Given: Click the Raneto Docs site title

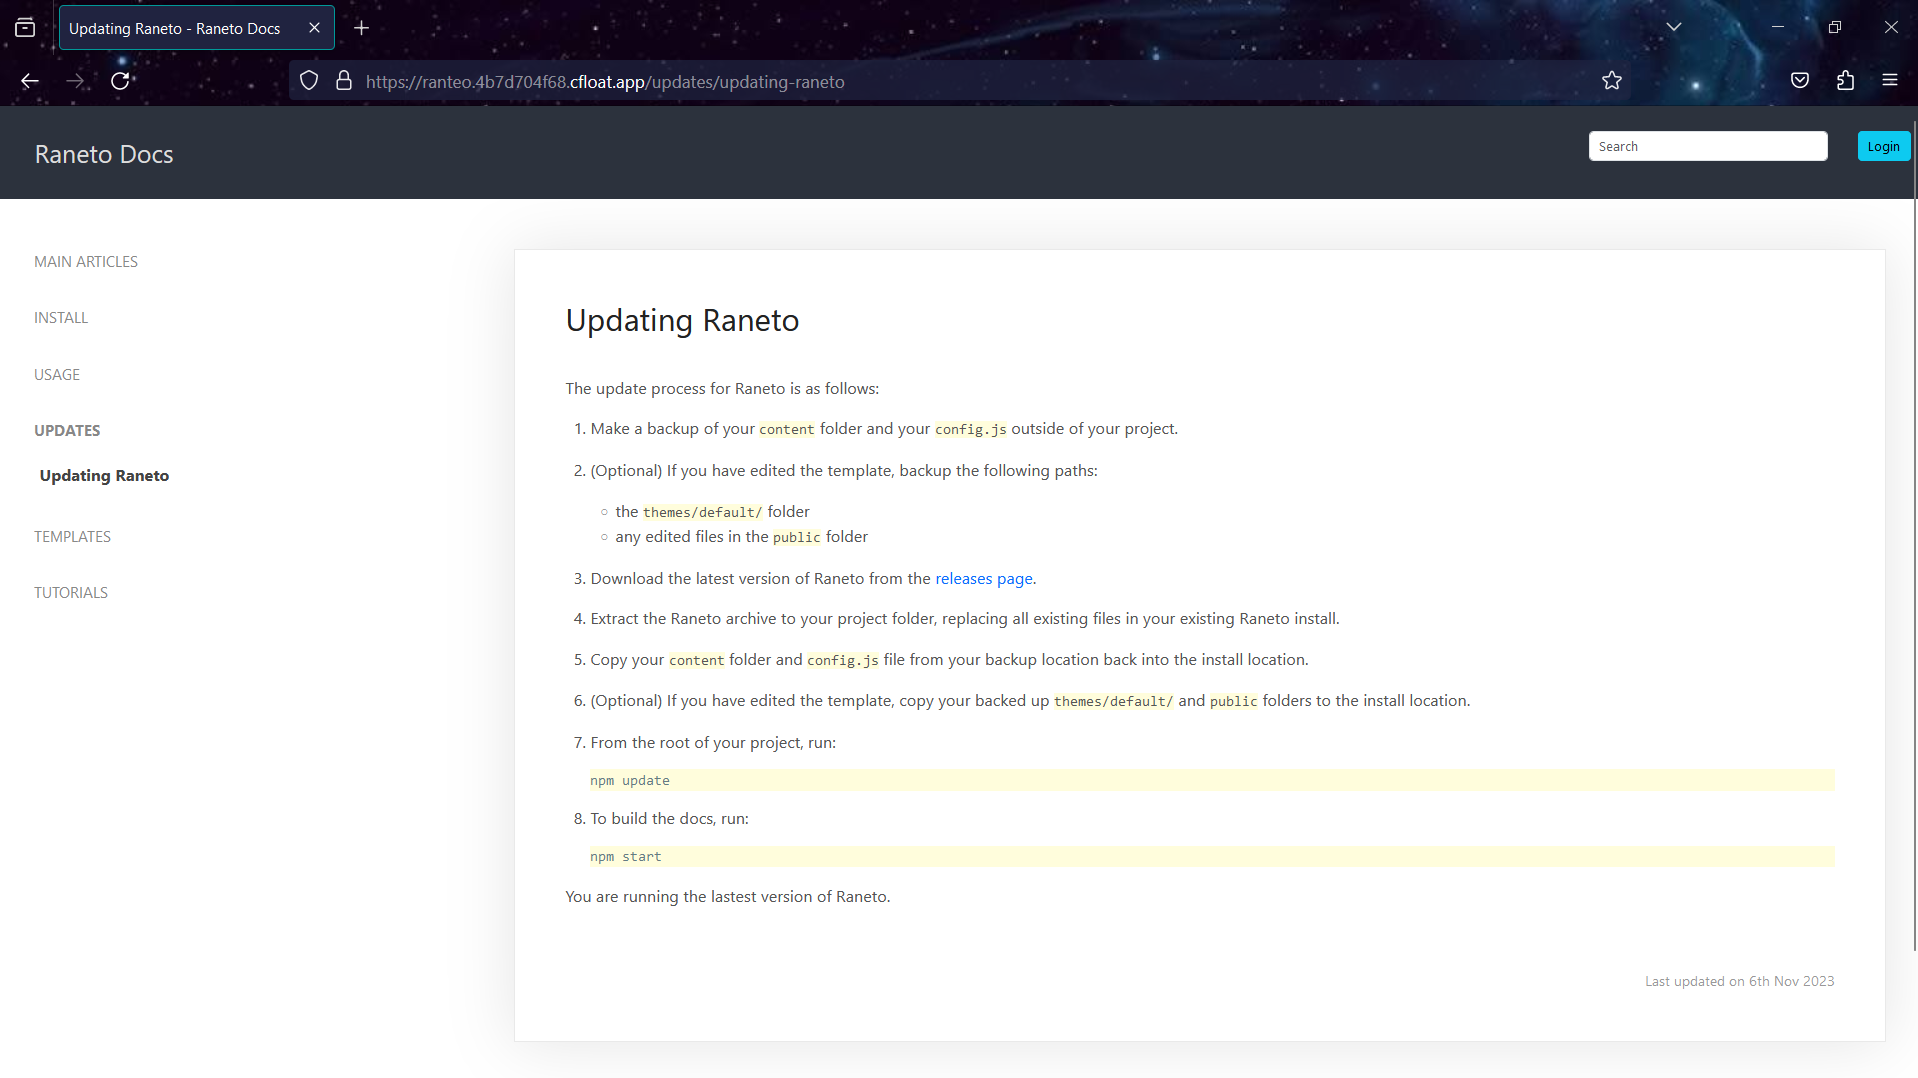Looking at the screenshot, I should tap(104, 154).
